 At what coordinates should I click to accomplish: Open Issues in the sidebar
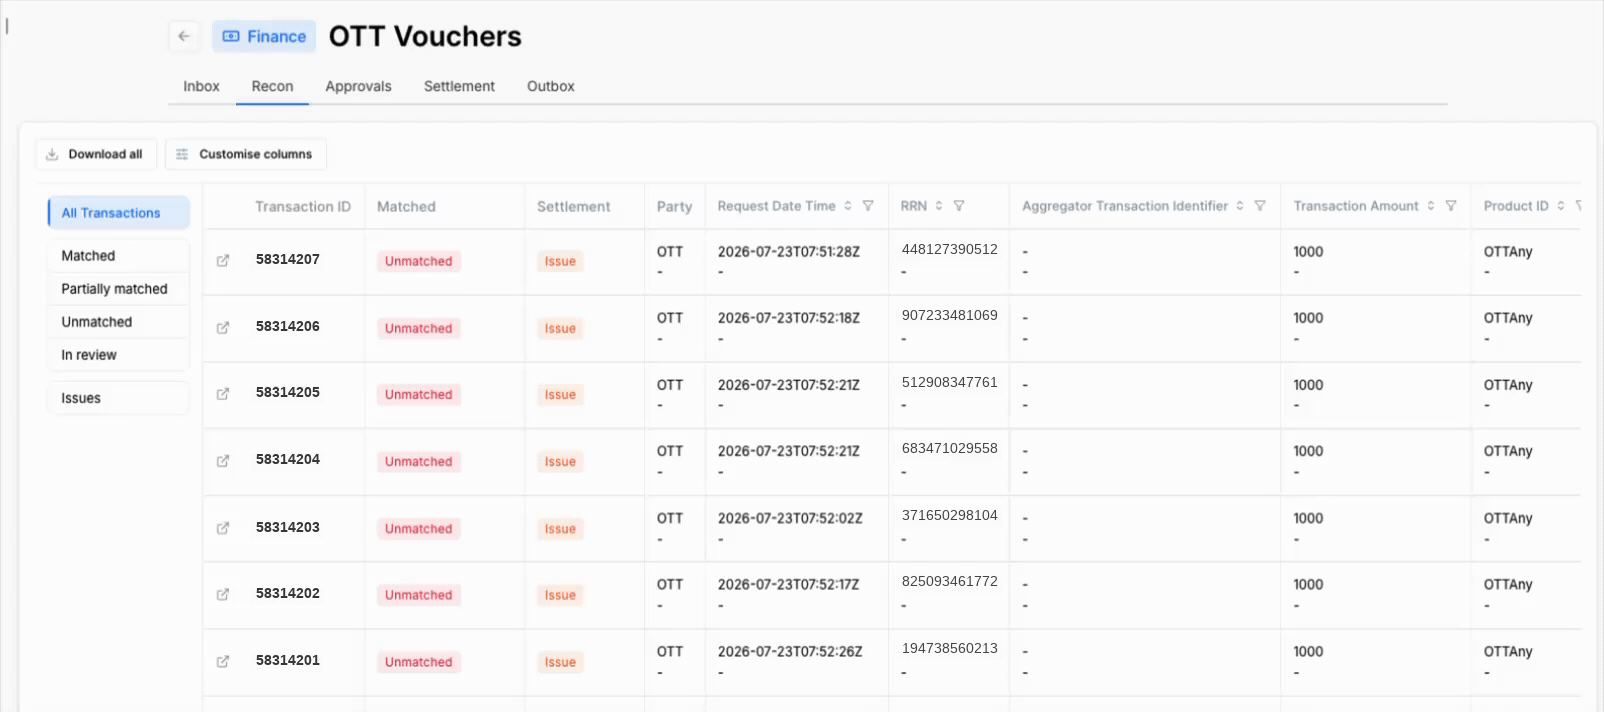coord(119,398)
